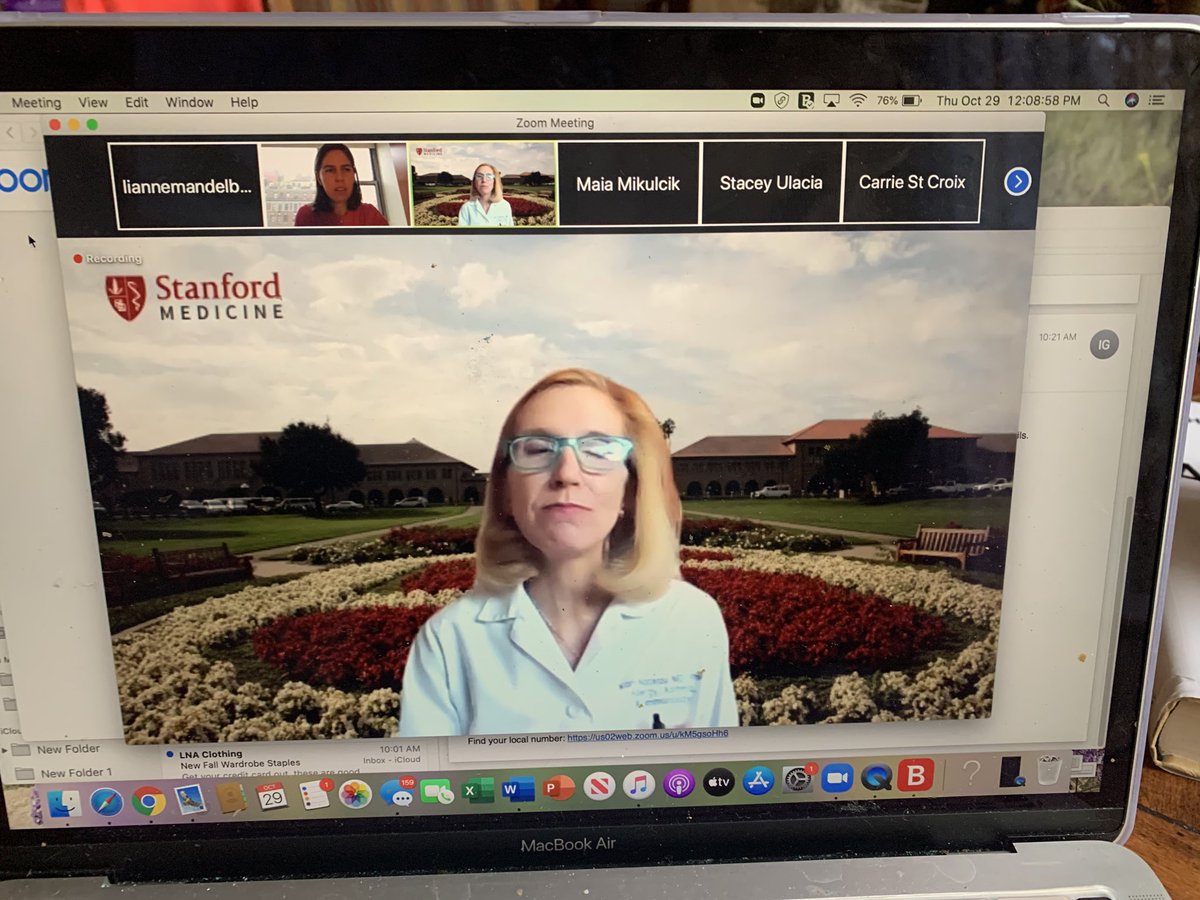Expand New Folder disclosure triangle

[x=5, y=749]
